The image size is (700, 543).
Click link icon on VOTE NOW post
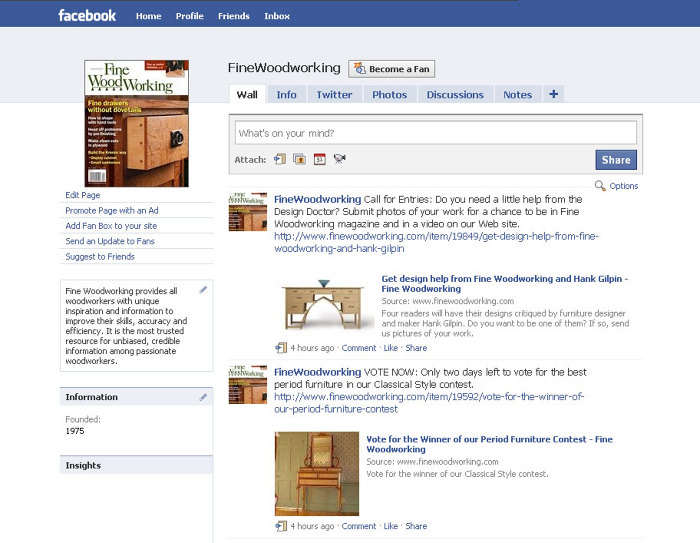click(281, 526)
